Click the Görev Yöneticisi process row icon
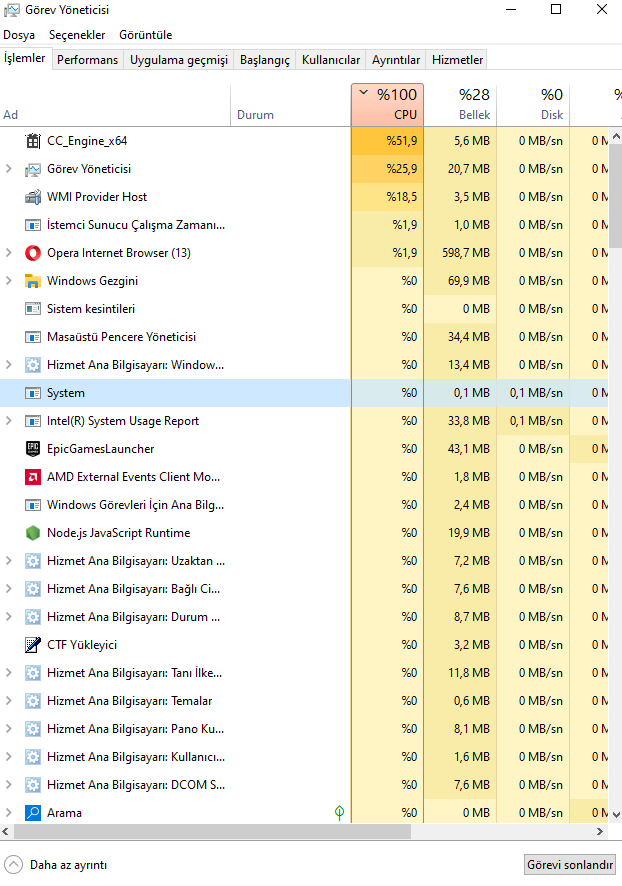 point(33,169)
